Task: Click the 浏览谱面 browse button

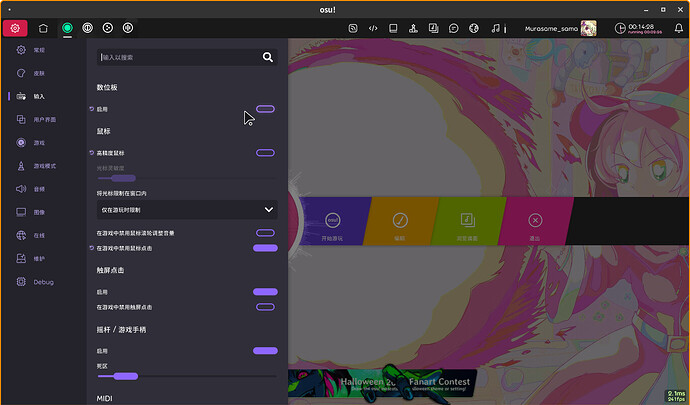Action: [467, 221]
